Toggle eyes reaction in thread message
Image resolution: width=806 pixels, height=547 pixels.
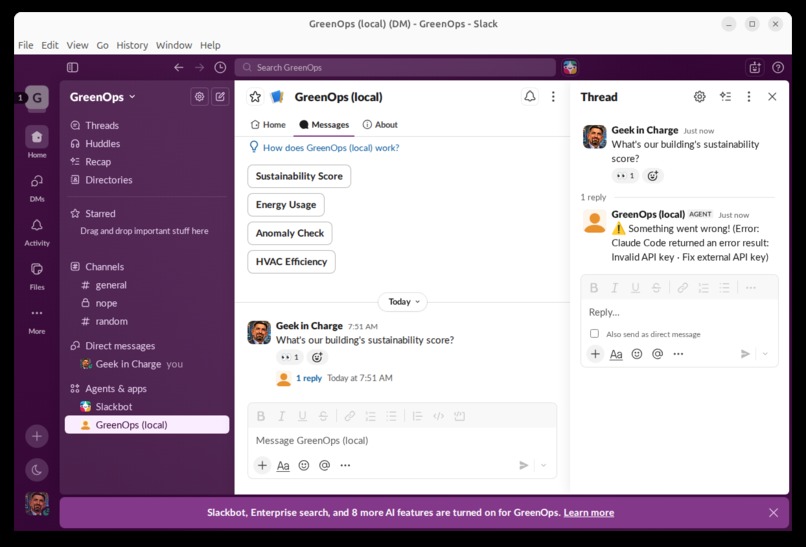tap(625, 176)
